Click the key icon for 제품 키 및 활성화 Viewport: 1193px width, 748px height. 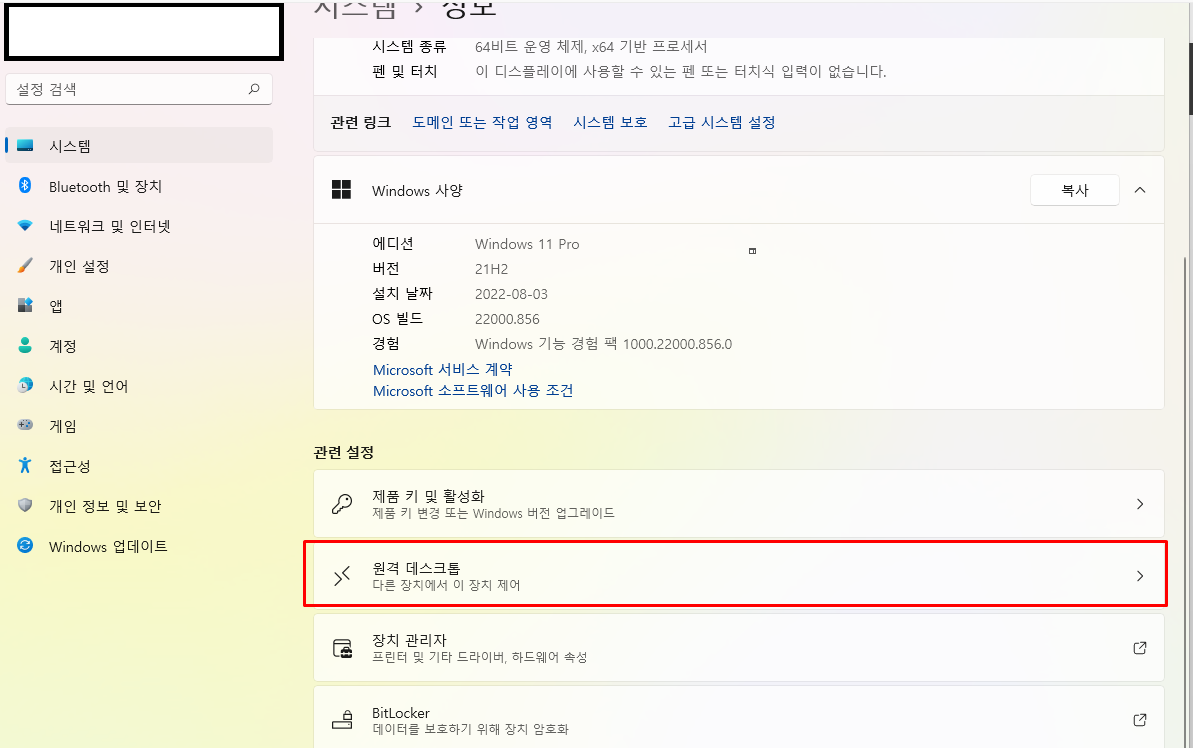(342, 504)
